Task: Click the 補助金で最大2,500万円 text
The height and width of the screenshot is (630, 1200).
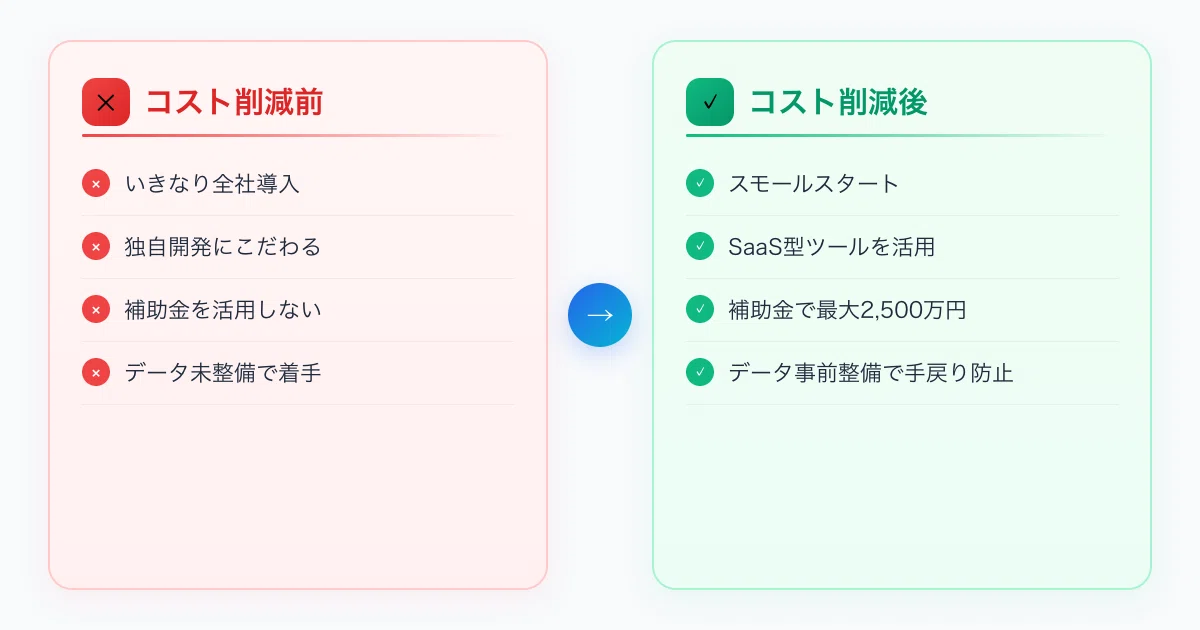Action: point(848,310)
